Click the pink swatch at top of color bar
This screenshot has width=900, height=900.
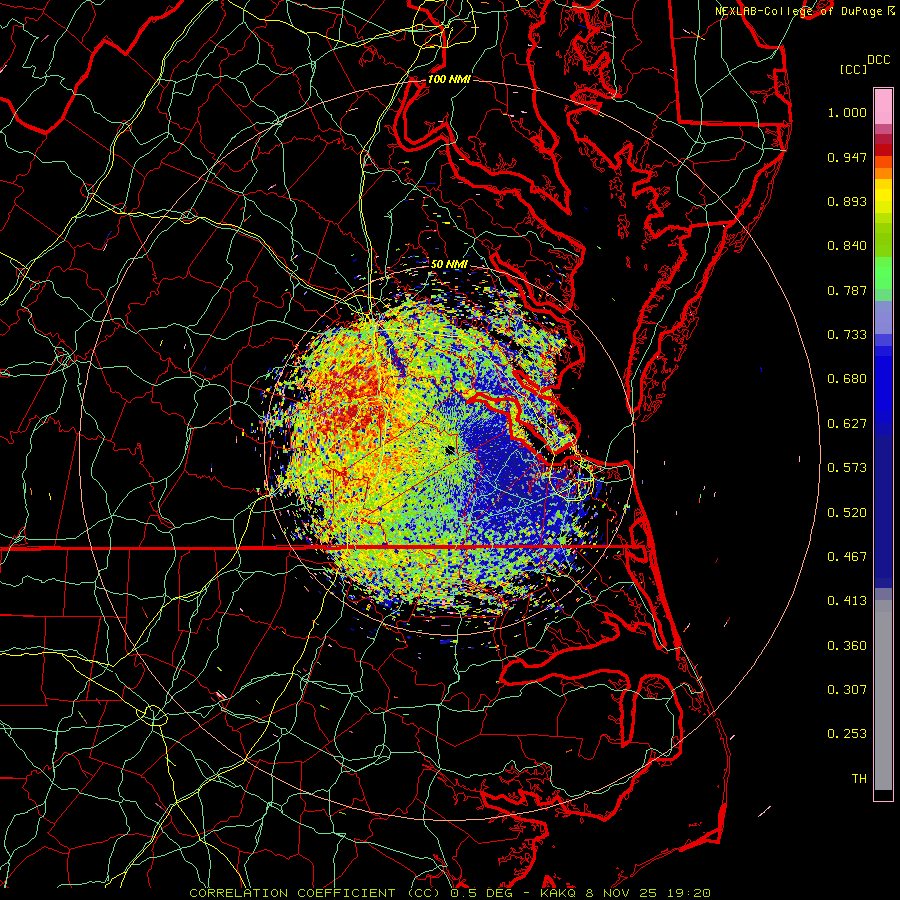click(x=883, y=107)
